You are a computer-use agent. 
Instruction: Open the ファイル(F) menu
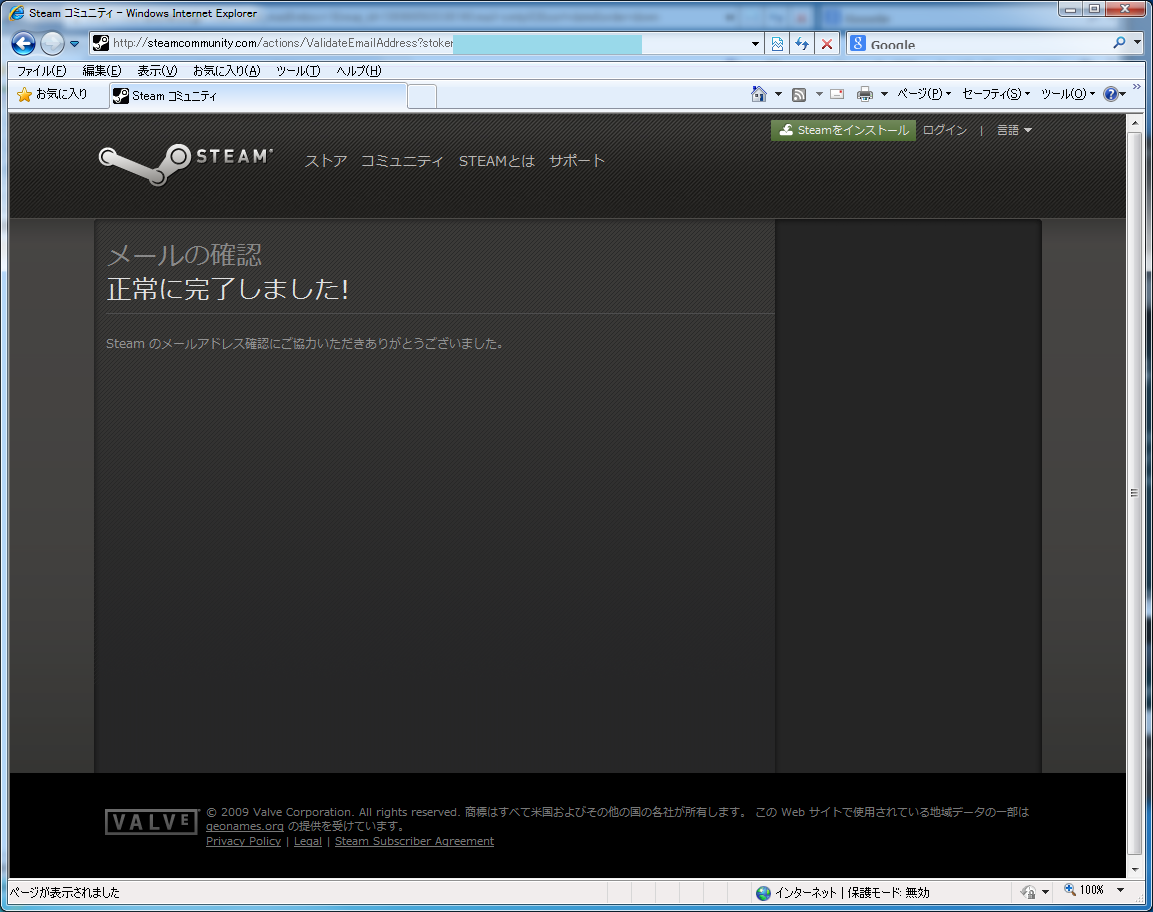[x=41, y=71]
